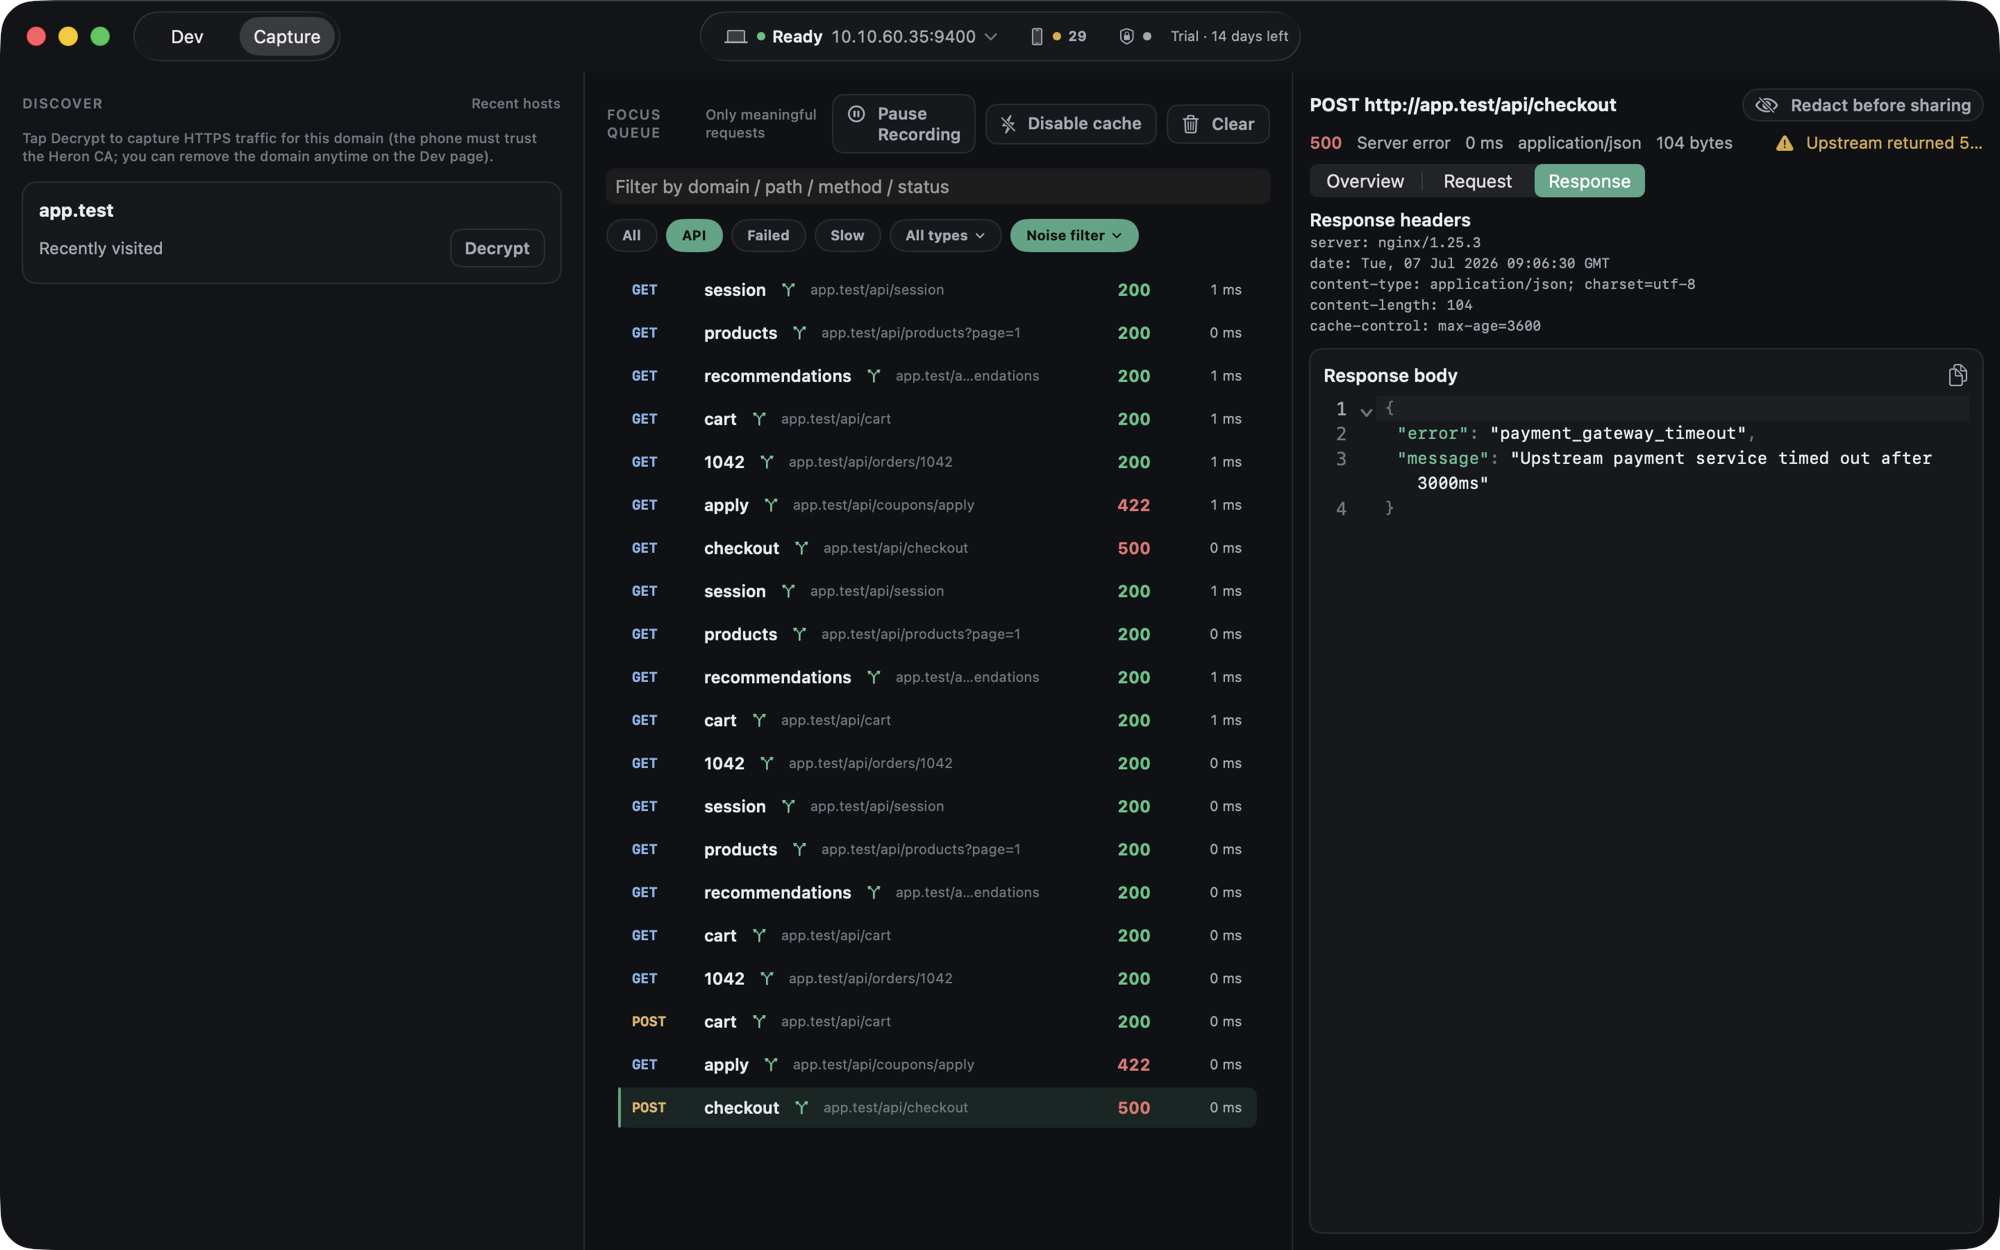The image size is (2000, 1250).
Task: Click the '104 bytes' size label
Action: point(1694,143)
